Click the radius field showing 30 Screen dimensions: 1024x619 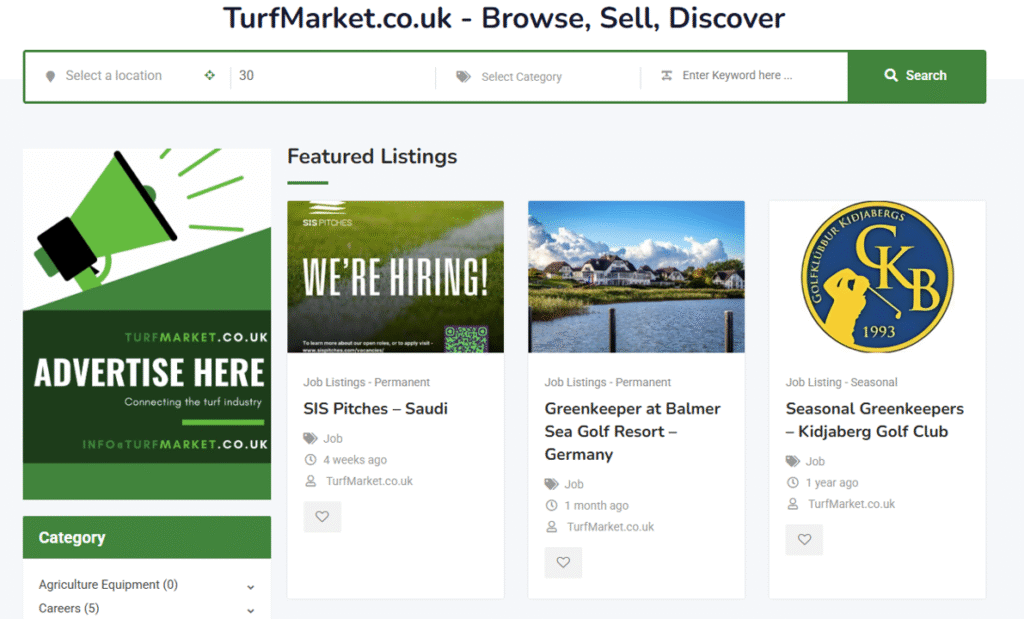click(330, 76)
